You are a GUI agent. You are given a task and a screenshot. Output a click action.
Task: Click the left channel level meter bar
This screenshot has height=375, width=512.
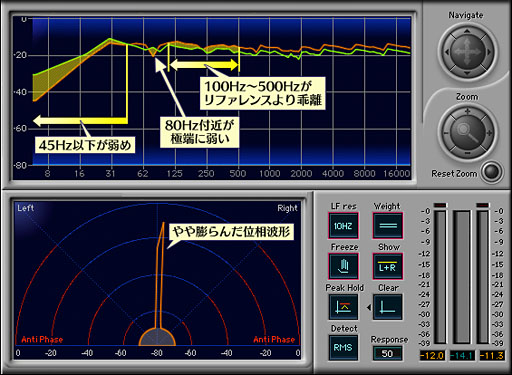pos(440,277)
